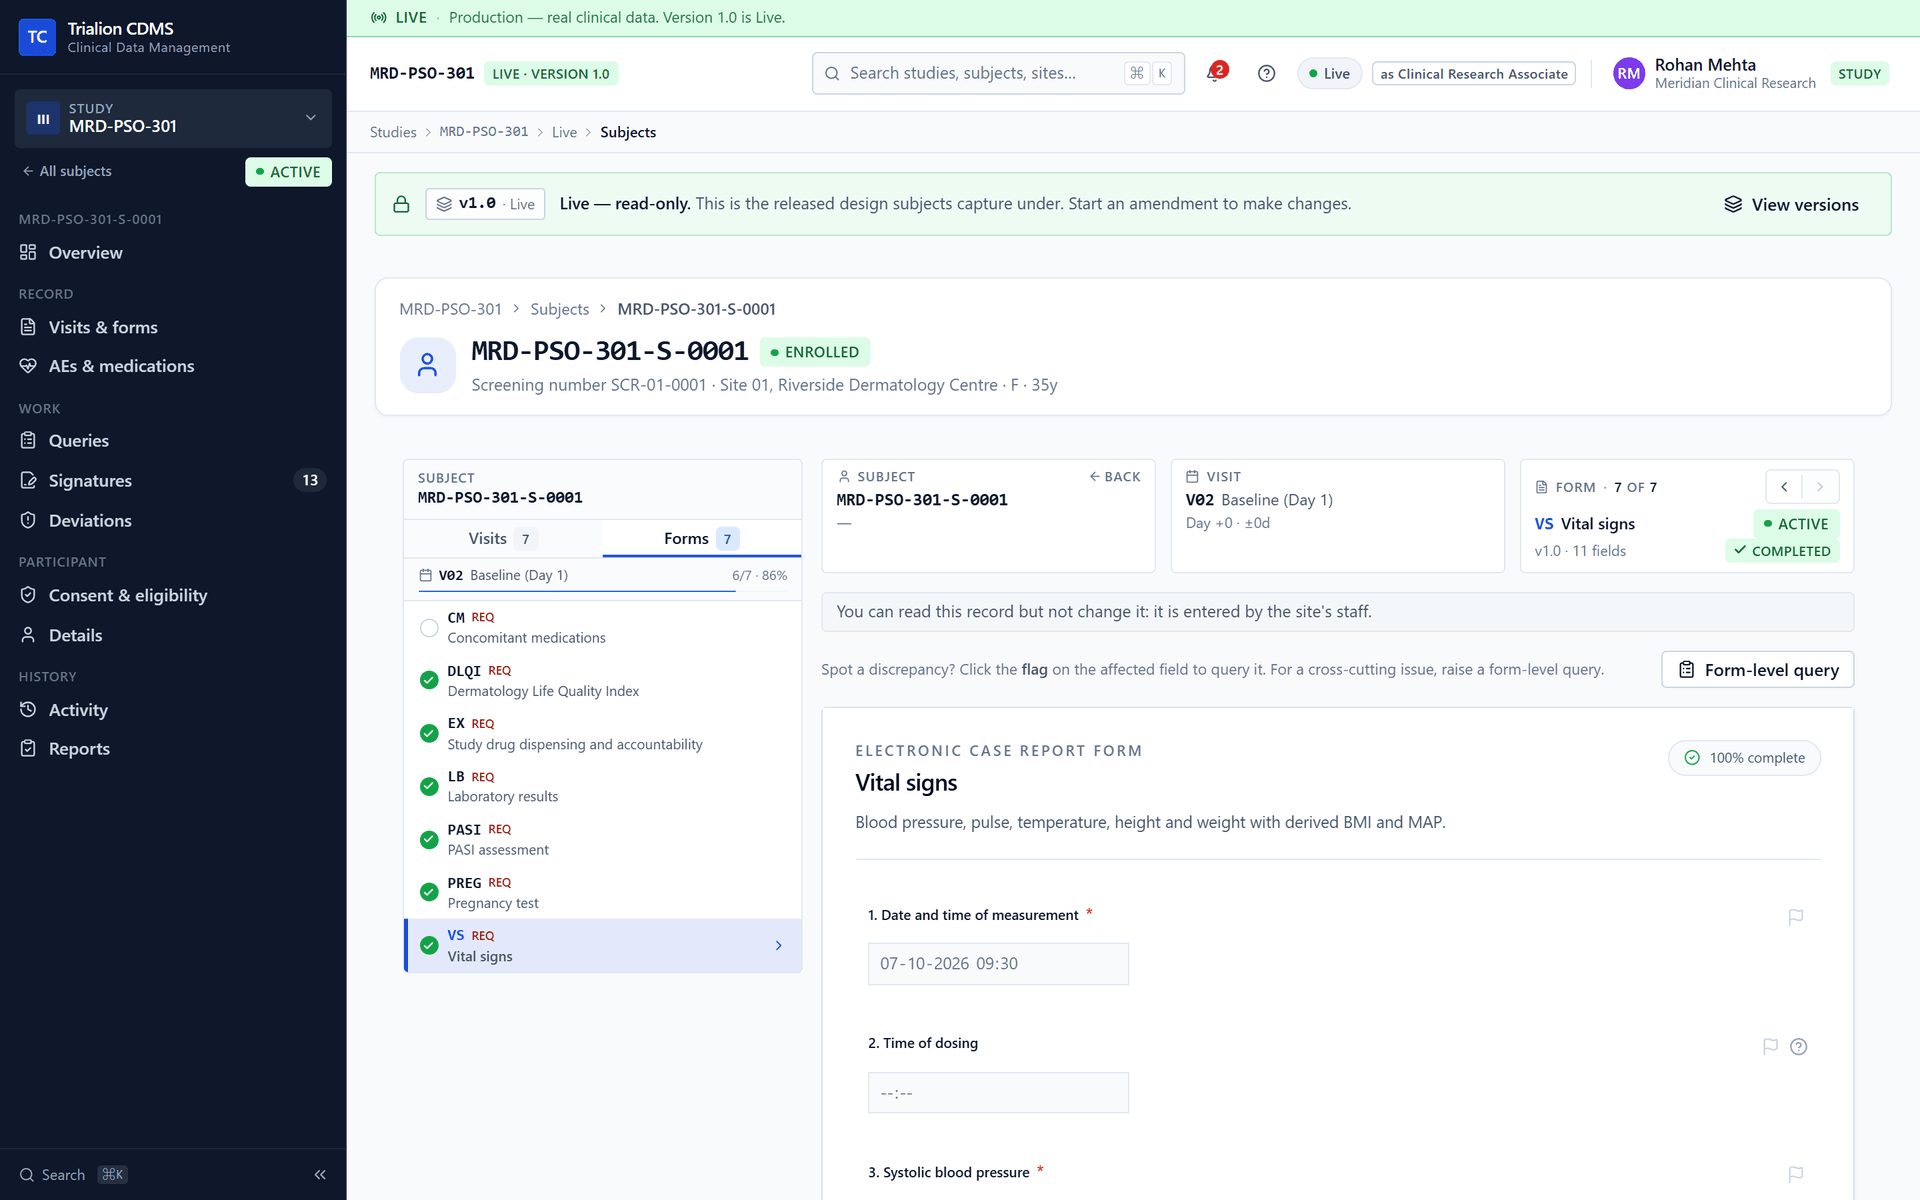Open Consent & eligibility

click(x=173, y=596)
